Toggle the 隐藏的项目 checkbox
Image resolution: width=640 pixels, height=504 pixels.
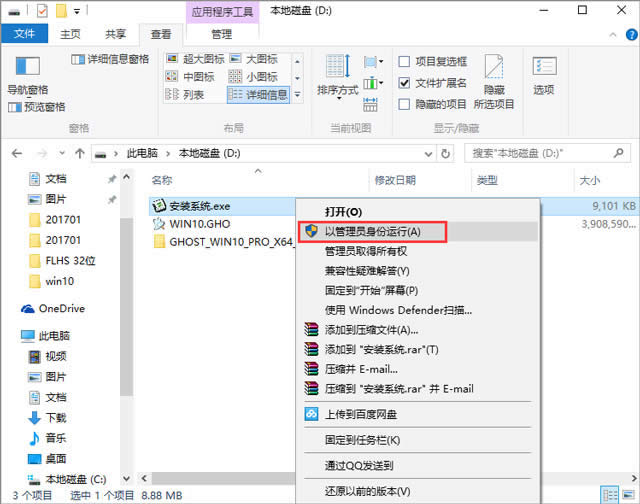[405, 104]
